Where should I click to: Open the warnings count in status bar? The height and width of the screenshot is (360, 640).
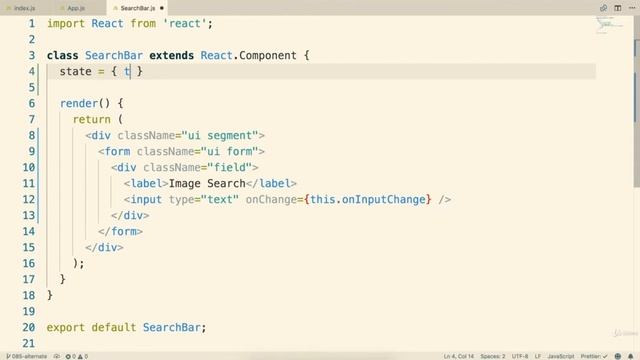(x=83, y=356)
